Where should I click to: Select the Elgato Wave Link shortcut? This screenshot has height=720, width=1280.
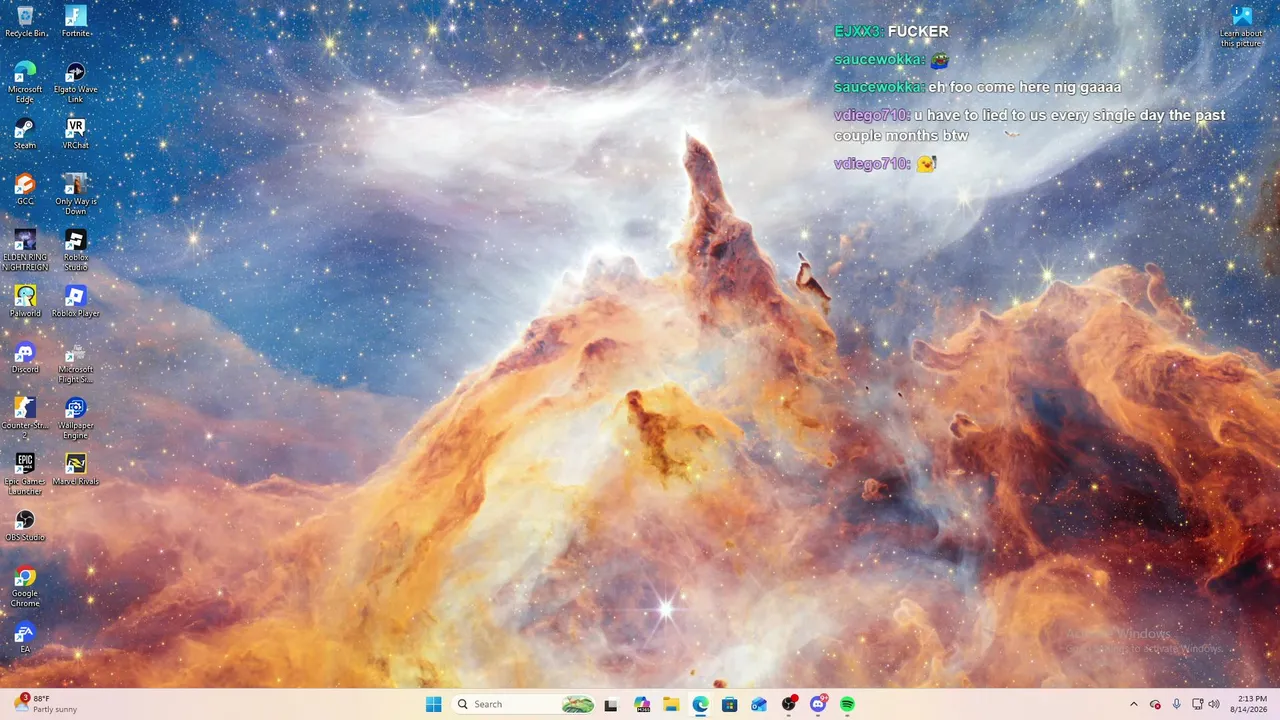click(76, 82)
